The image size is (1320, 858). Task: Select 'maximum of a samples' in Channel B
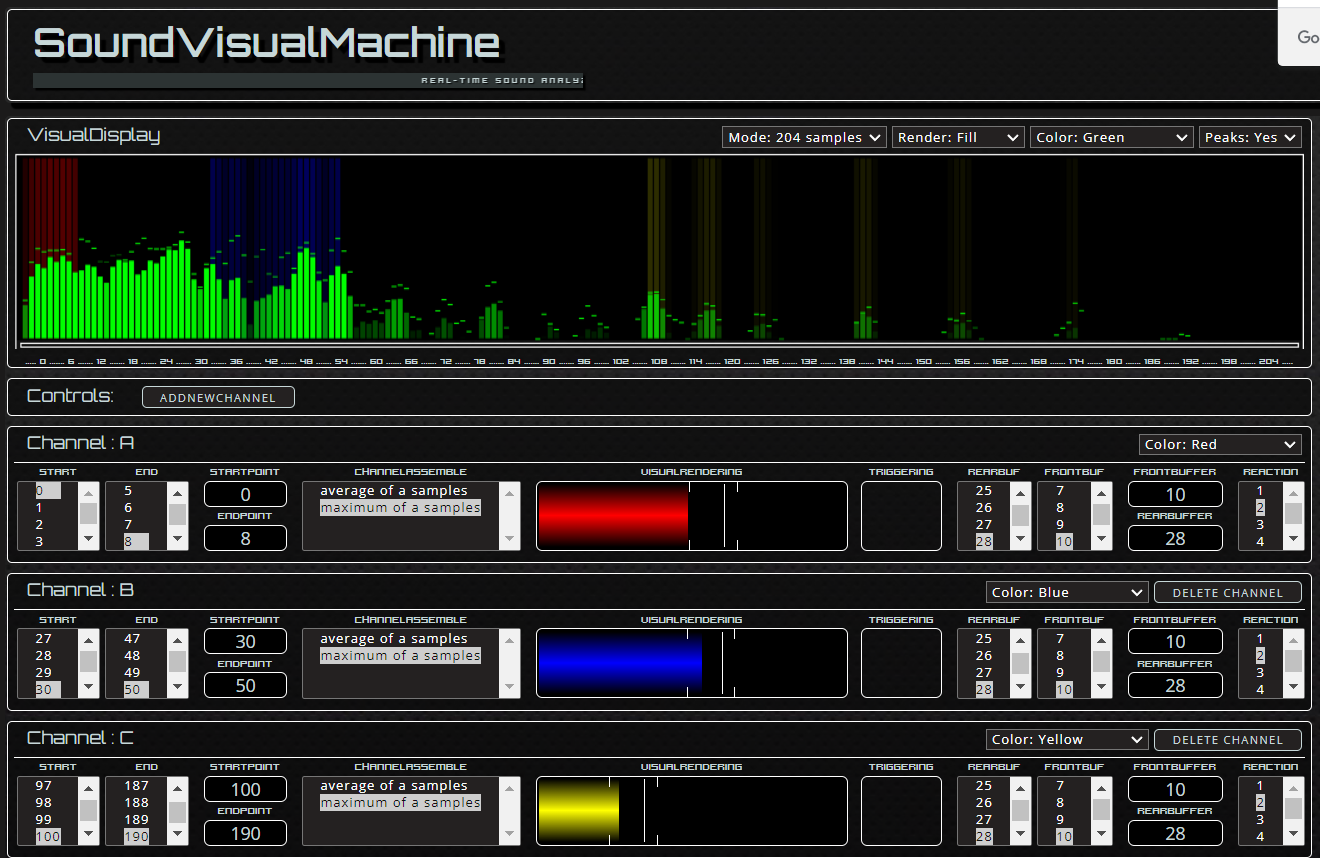[x=400, y=656]
